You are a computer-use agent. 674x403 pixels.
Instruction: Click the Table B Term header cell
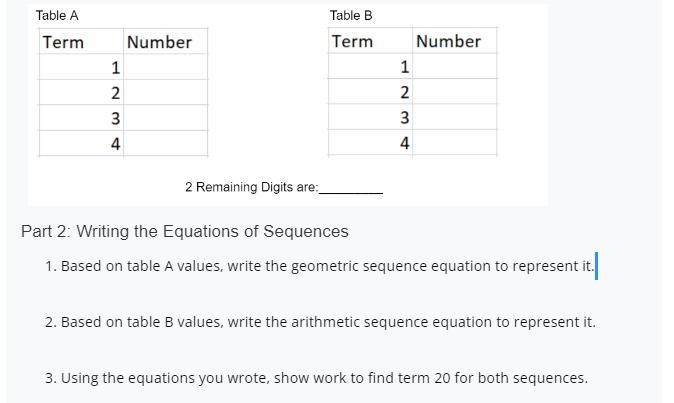371,40
